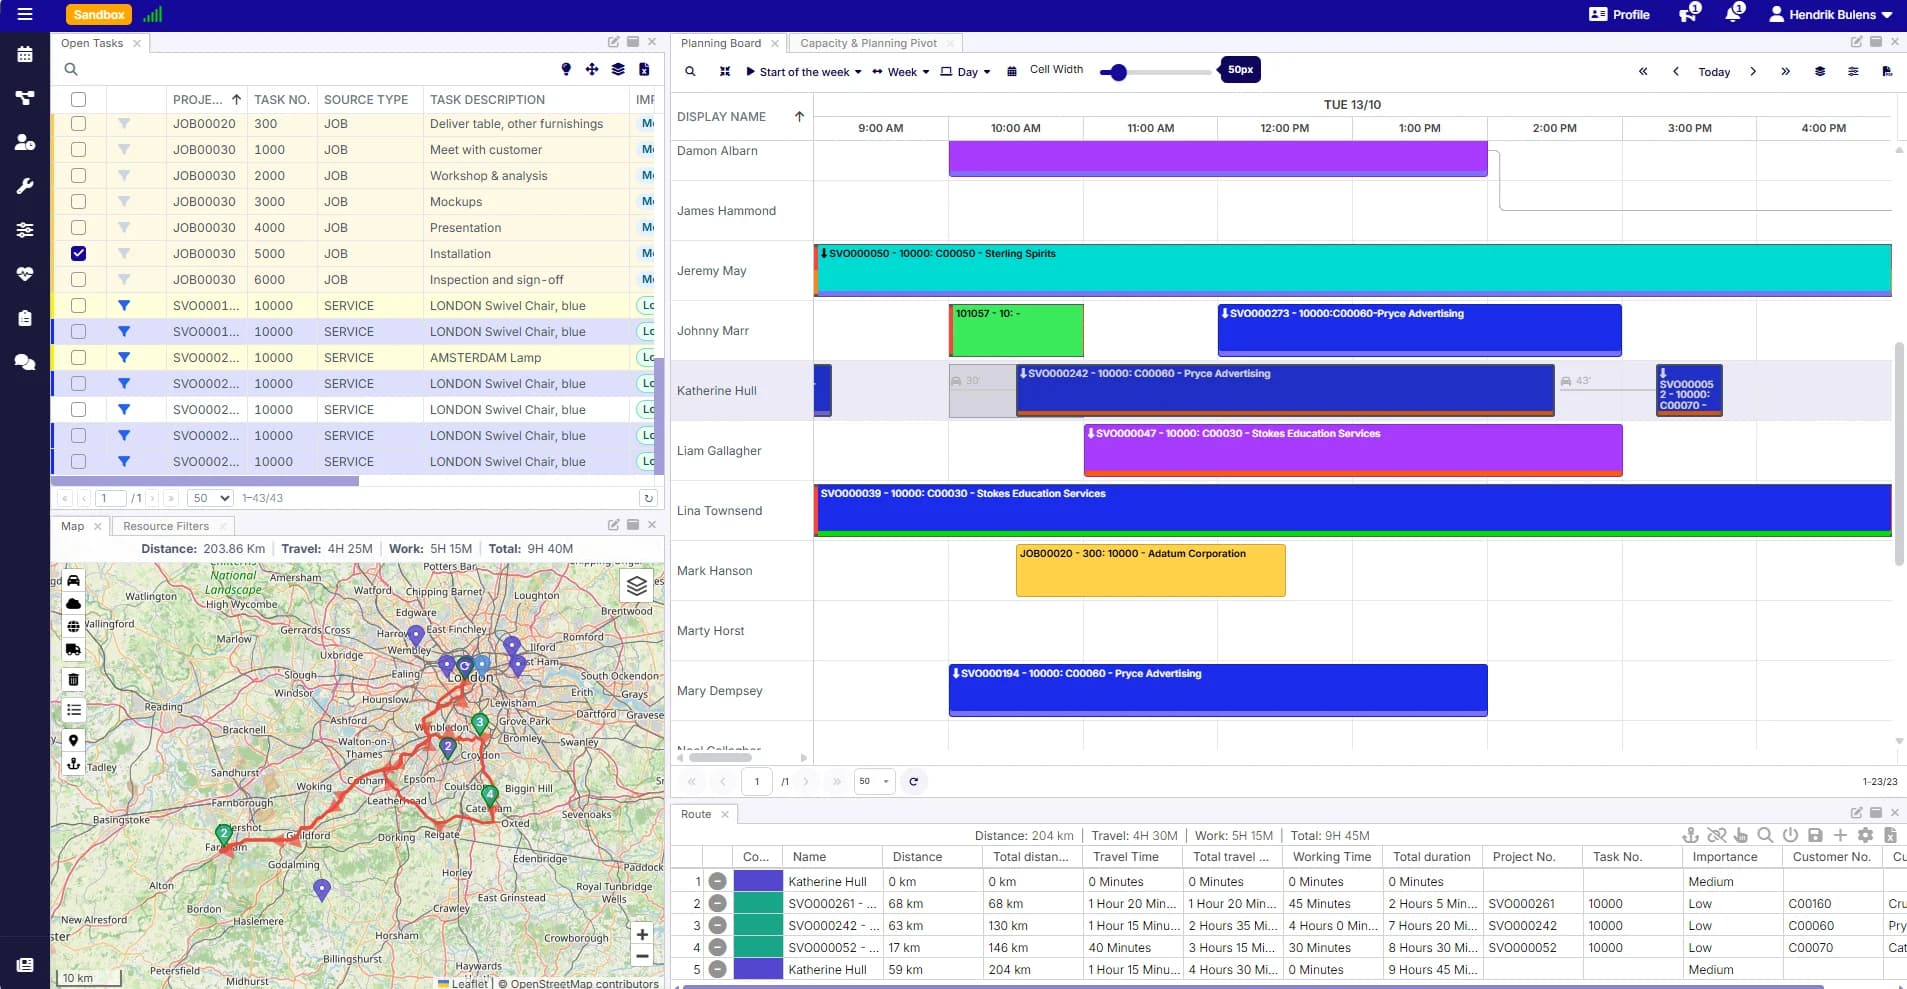Viewport: 1907px width, 989px height.
Task: Open the hamburger menu in top bar
Action: pyautogui.click(x=25, y=14)
